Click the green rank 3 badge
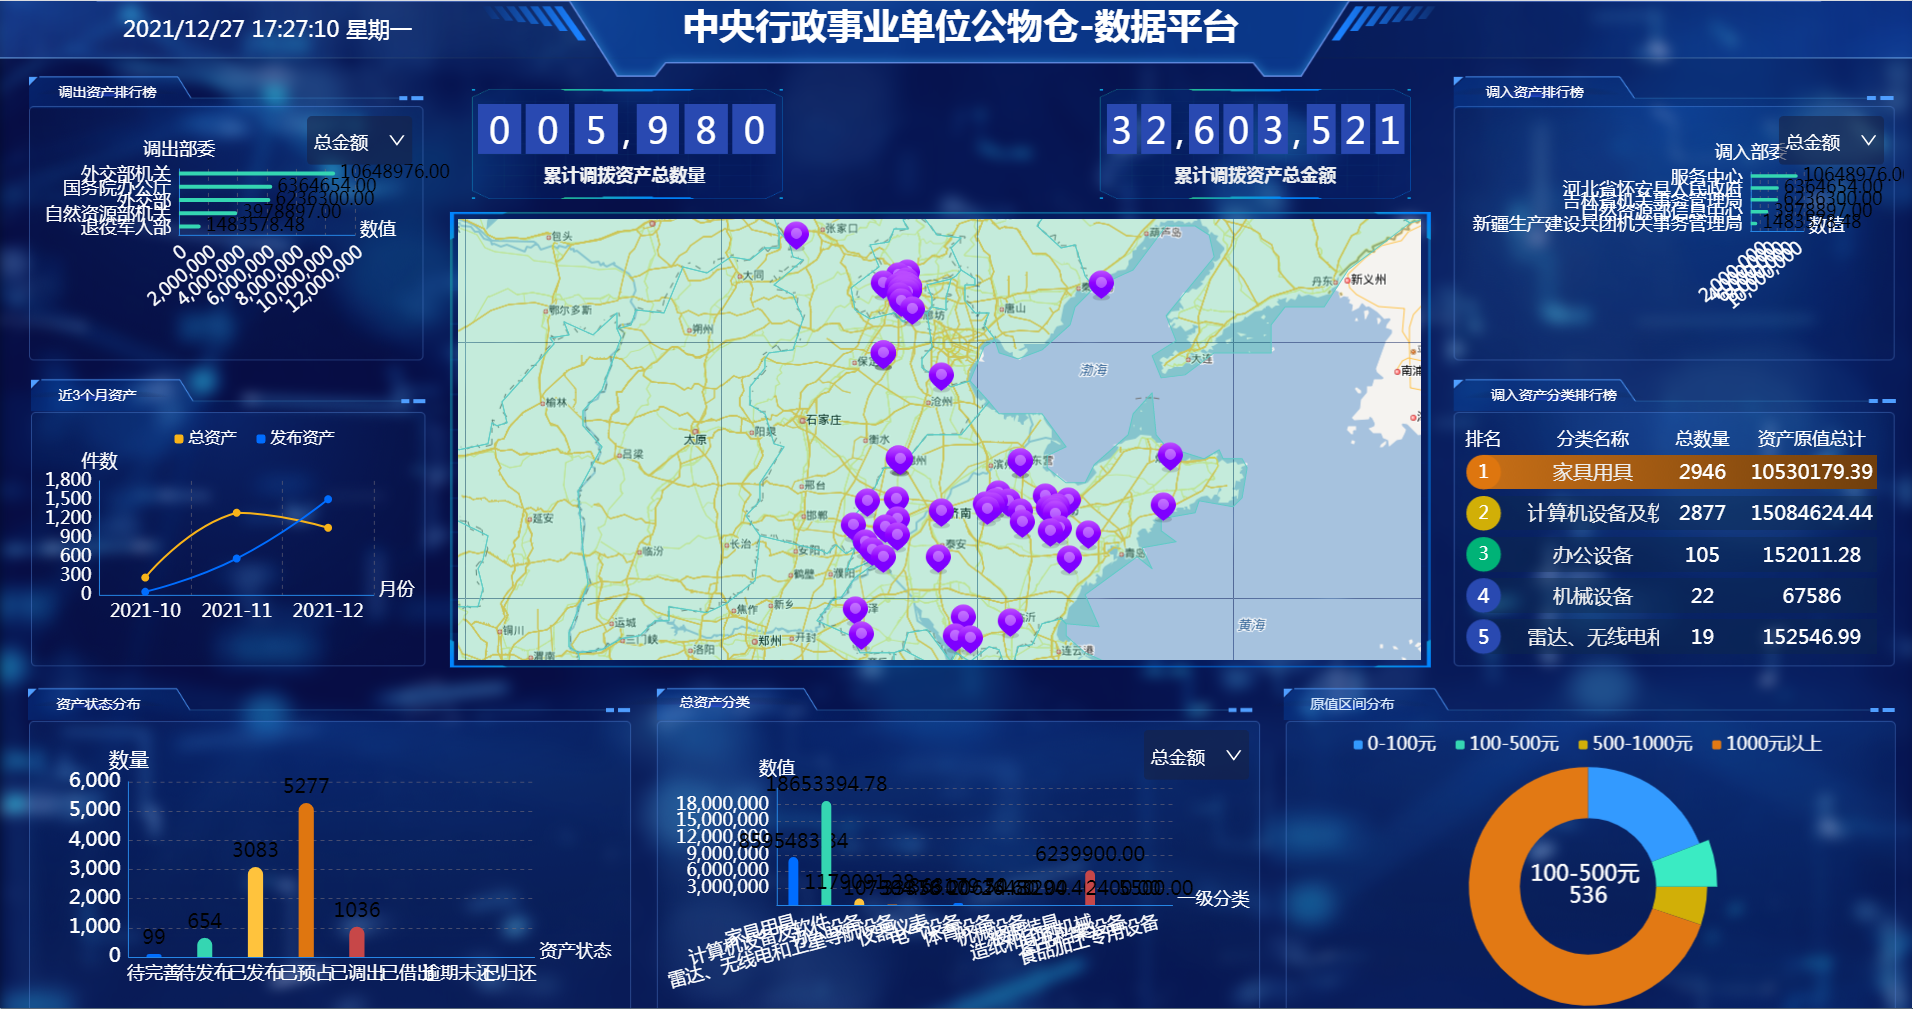 tap(1483, 554)
